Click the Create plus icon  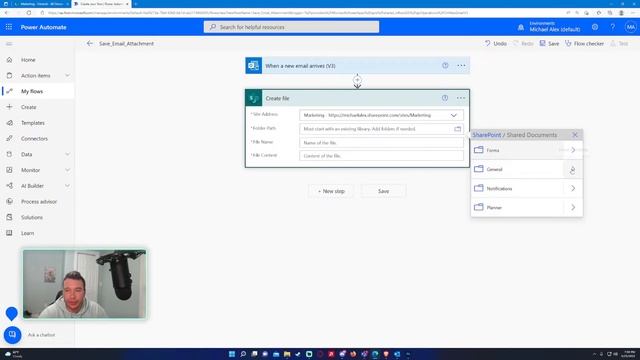9,107
